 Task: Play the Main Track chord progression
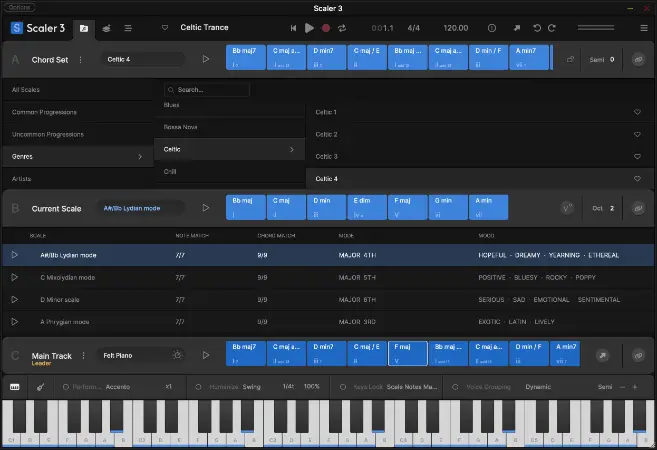pos(206,354)
